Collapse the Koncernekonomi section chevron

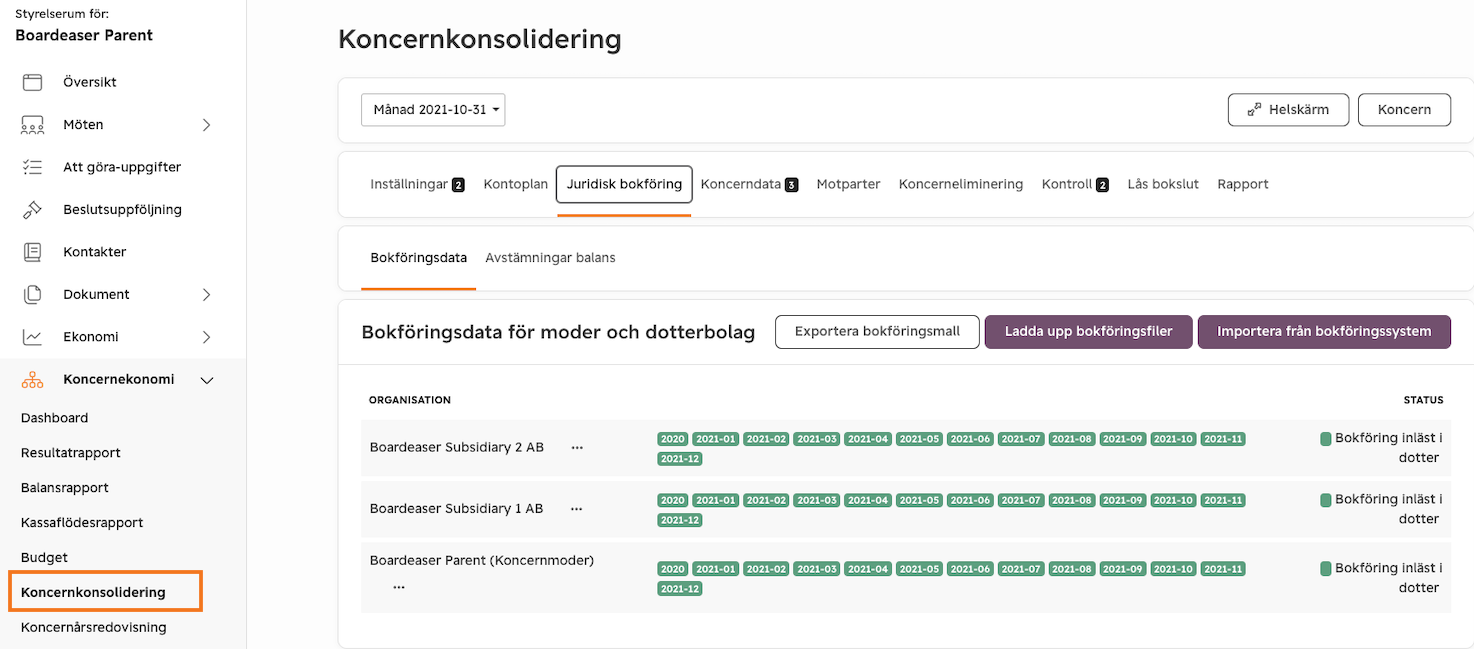[207, 380]
